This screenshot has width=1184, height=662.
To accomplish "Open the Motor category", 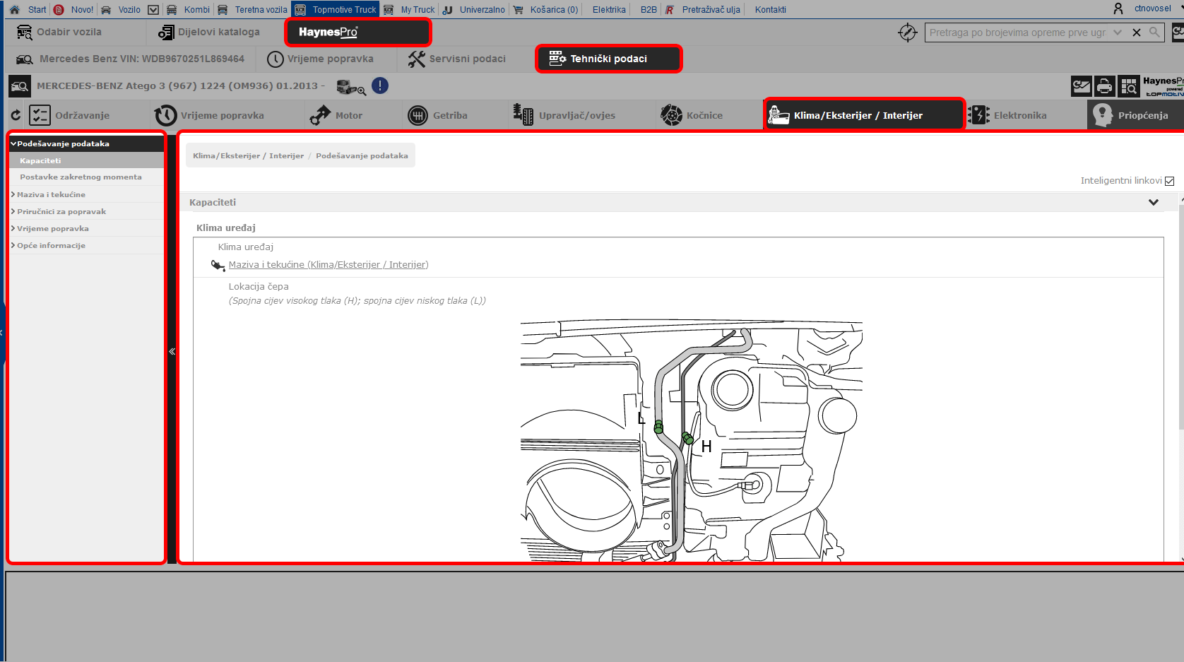I will [x=336, y=115].
